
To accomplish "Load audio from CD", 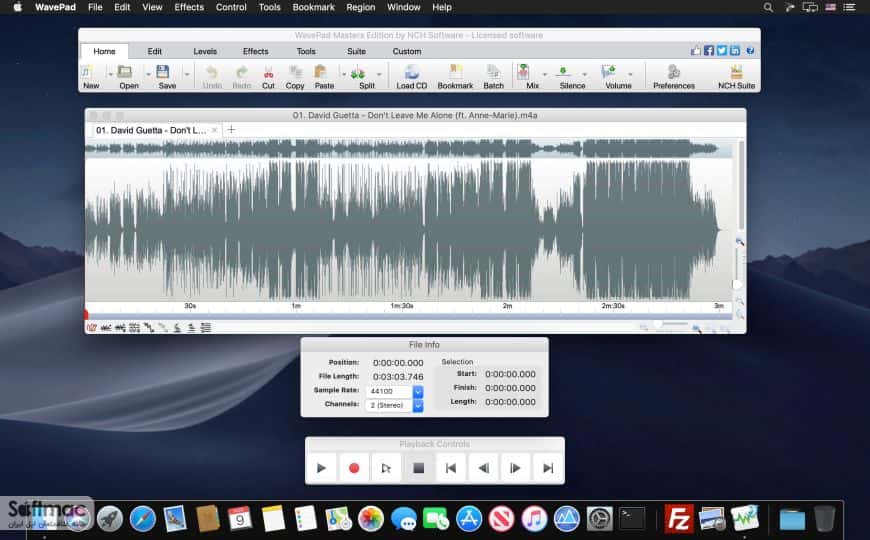I will coord(412,77).
